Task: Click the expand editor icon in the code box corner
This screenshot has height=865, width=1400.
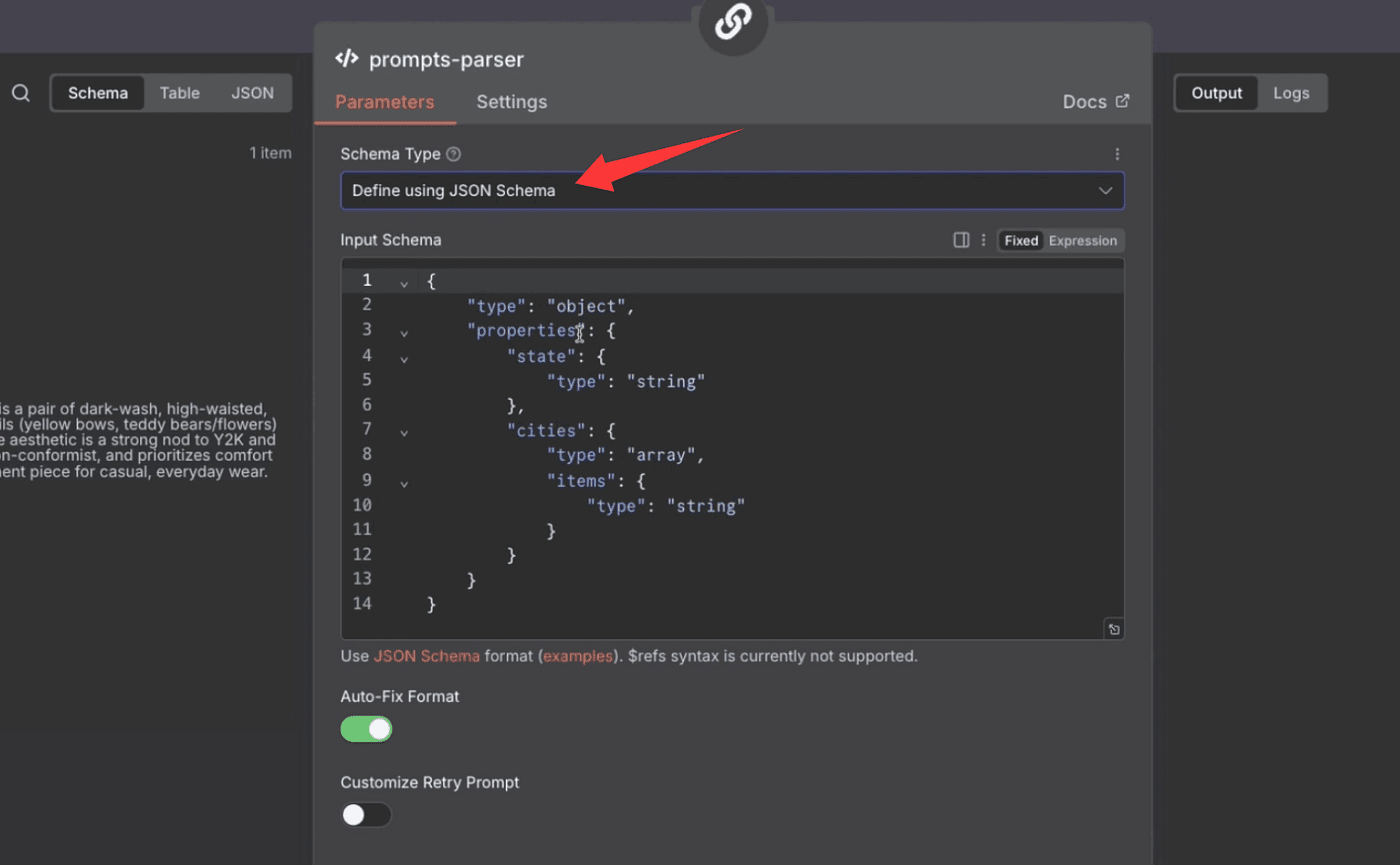Action: pyautogui.click(x=1113, y=629)
